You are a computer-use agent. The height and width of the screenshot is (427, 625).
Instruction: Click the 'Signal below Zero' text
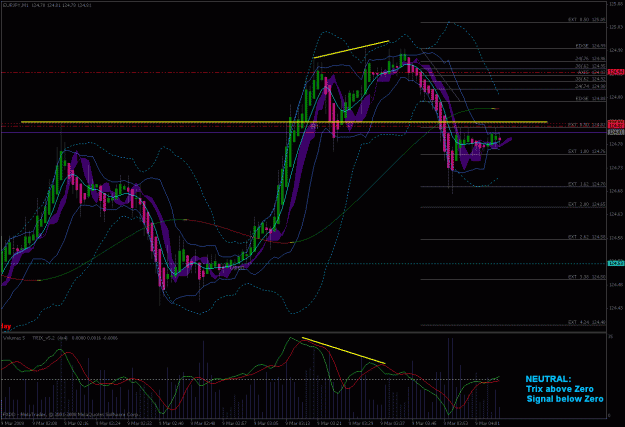coord(565,399)
